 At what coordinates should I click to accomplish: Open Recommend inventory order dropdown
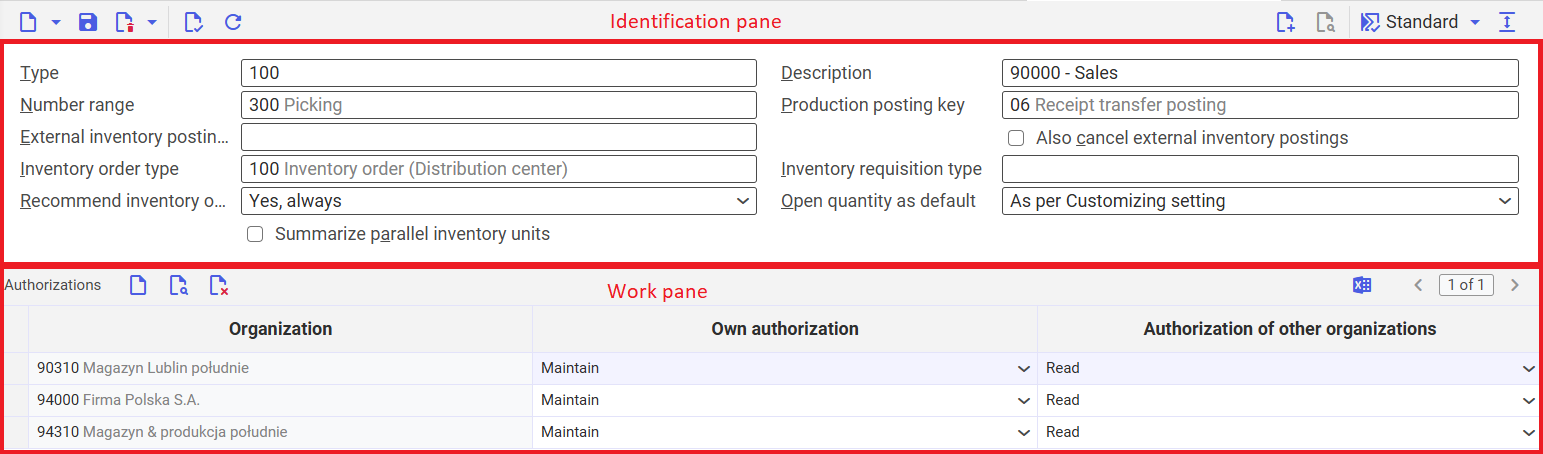(498, 201)
